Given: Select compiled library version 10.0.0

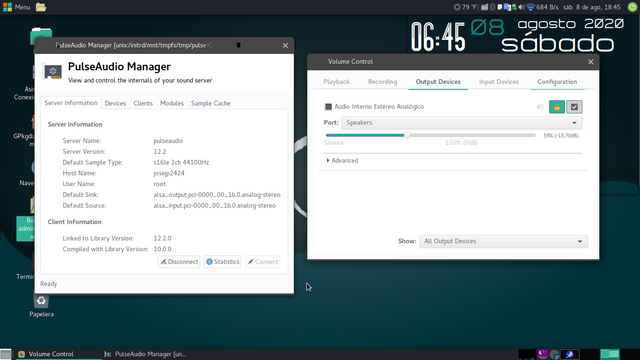Looking at the screenshot, I should coord(162,249).
